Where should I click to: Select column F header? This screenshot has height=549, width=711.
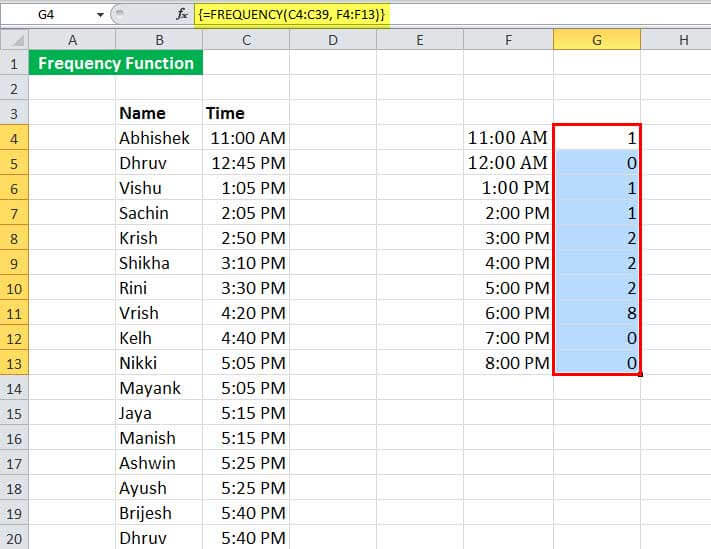click(509, 40)
